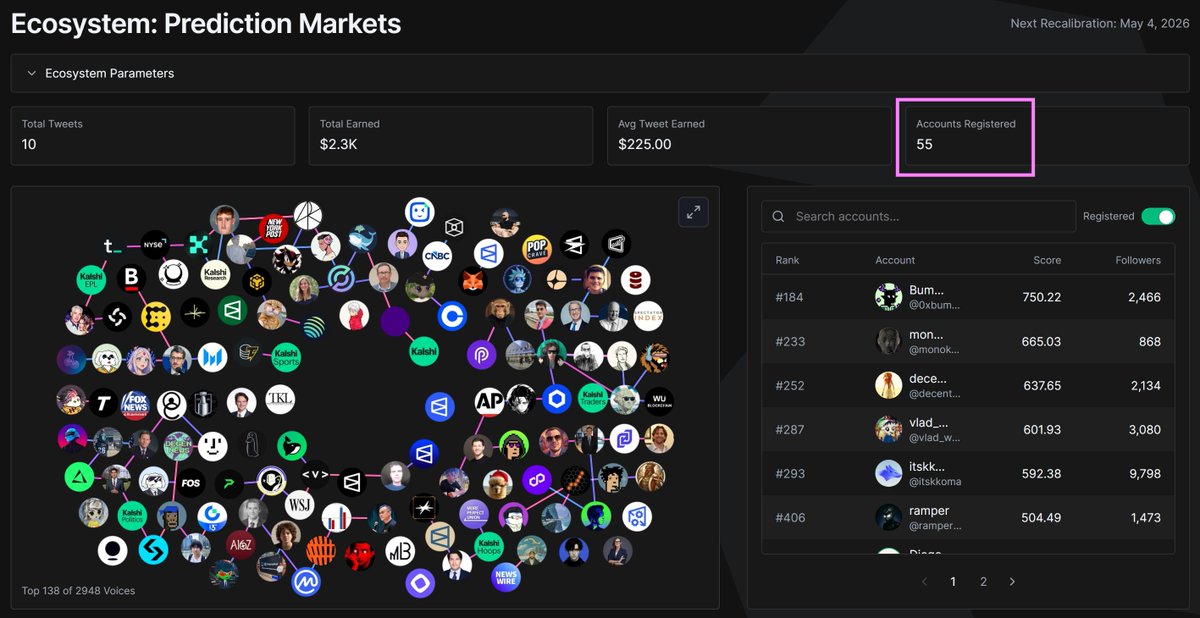
Task: Click the Total Earned stat card
Action: click(451, 136)
